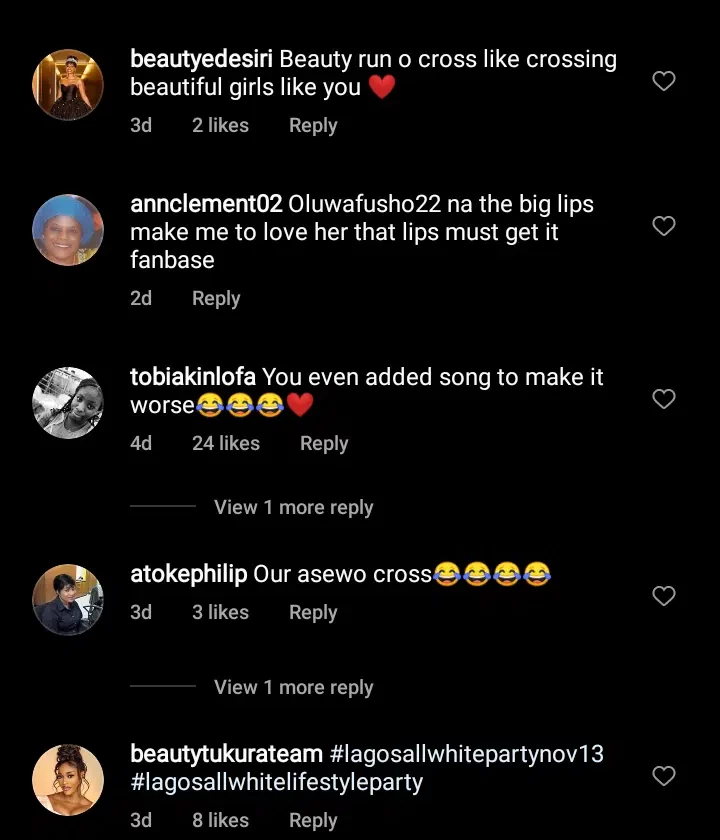This screenshot has height=840, width=720.
Task: Expand 1 more reply under tobiakinlofa's comment
Action: coord(293,508)
